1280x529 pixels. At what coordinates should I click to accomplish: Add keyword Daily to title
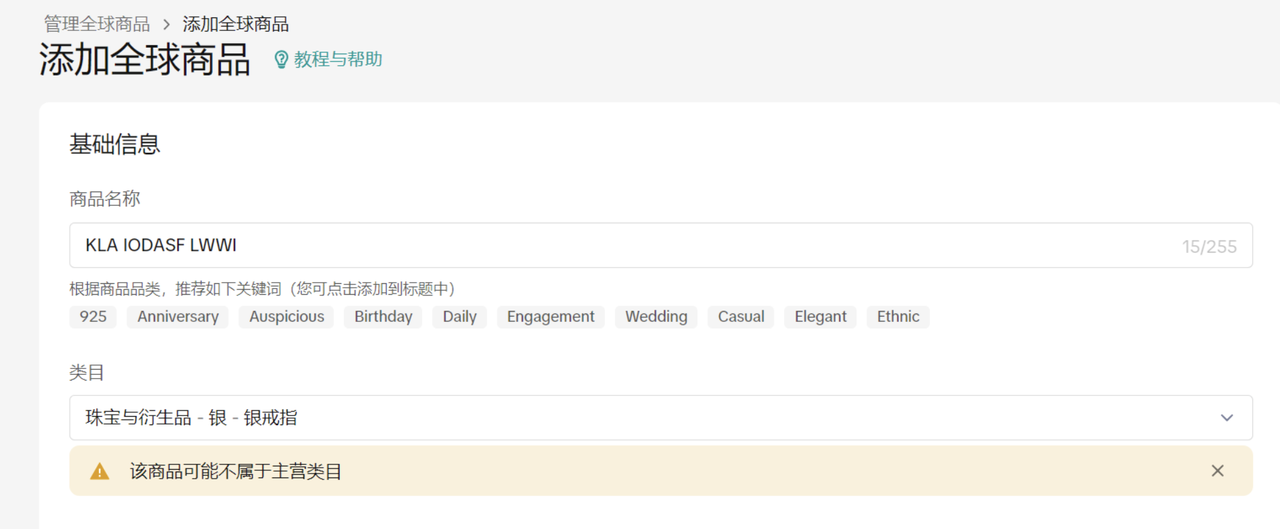point(460,317)
